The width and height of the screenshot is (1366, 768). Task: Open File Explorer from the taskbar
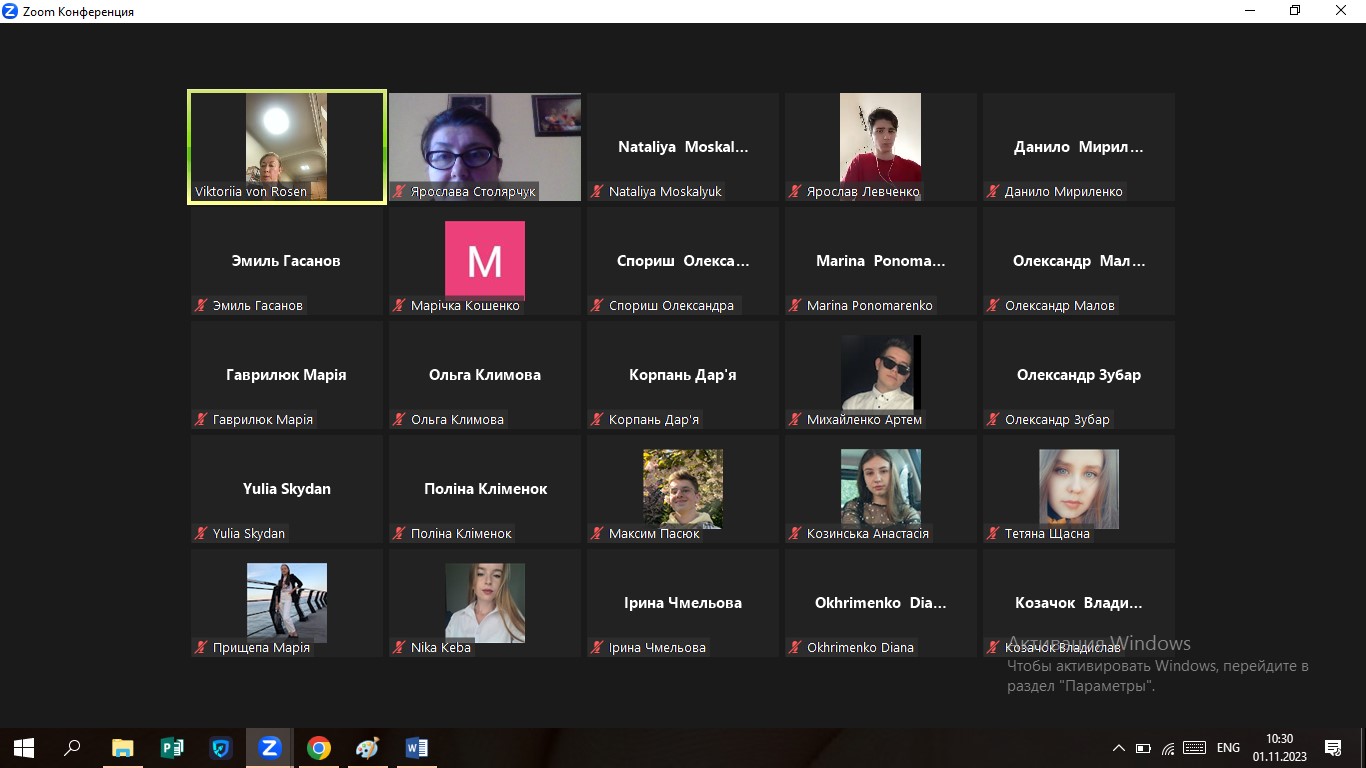pos(123,748)
